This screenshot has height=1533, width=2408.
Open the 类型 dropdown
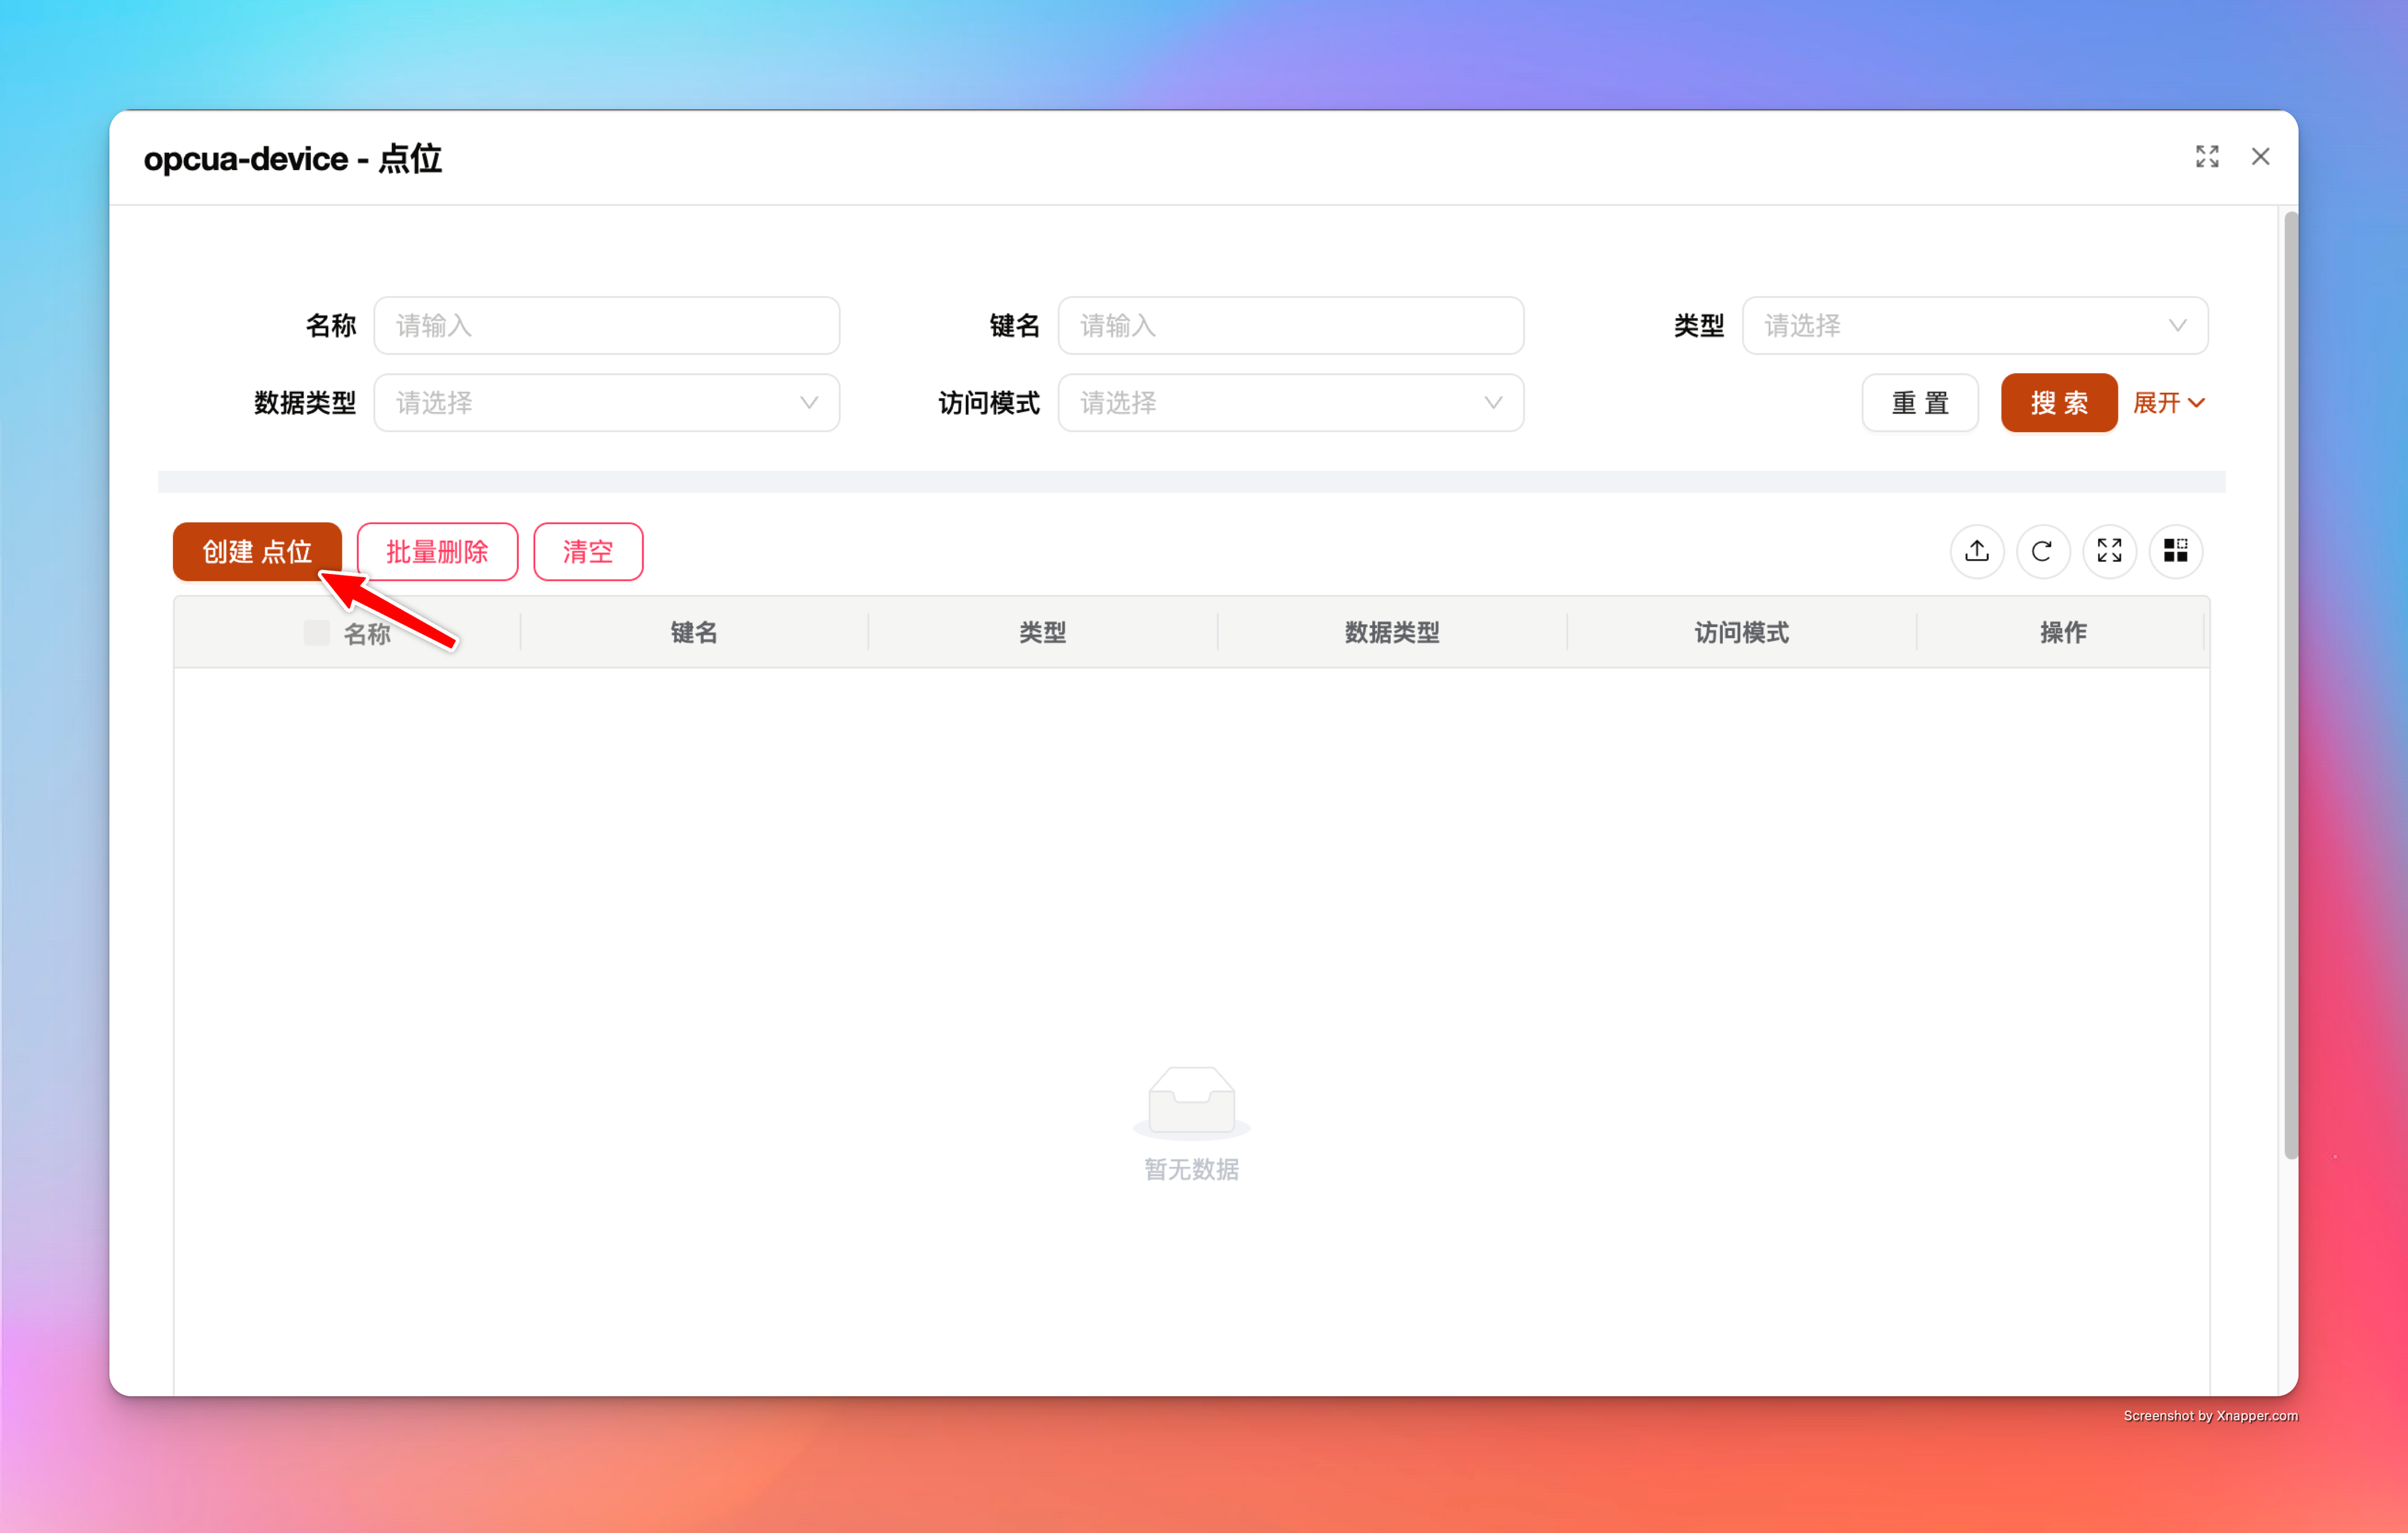(1974, 326)
